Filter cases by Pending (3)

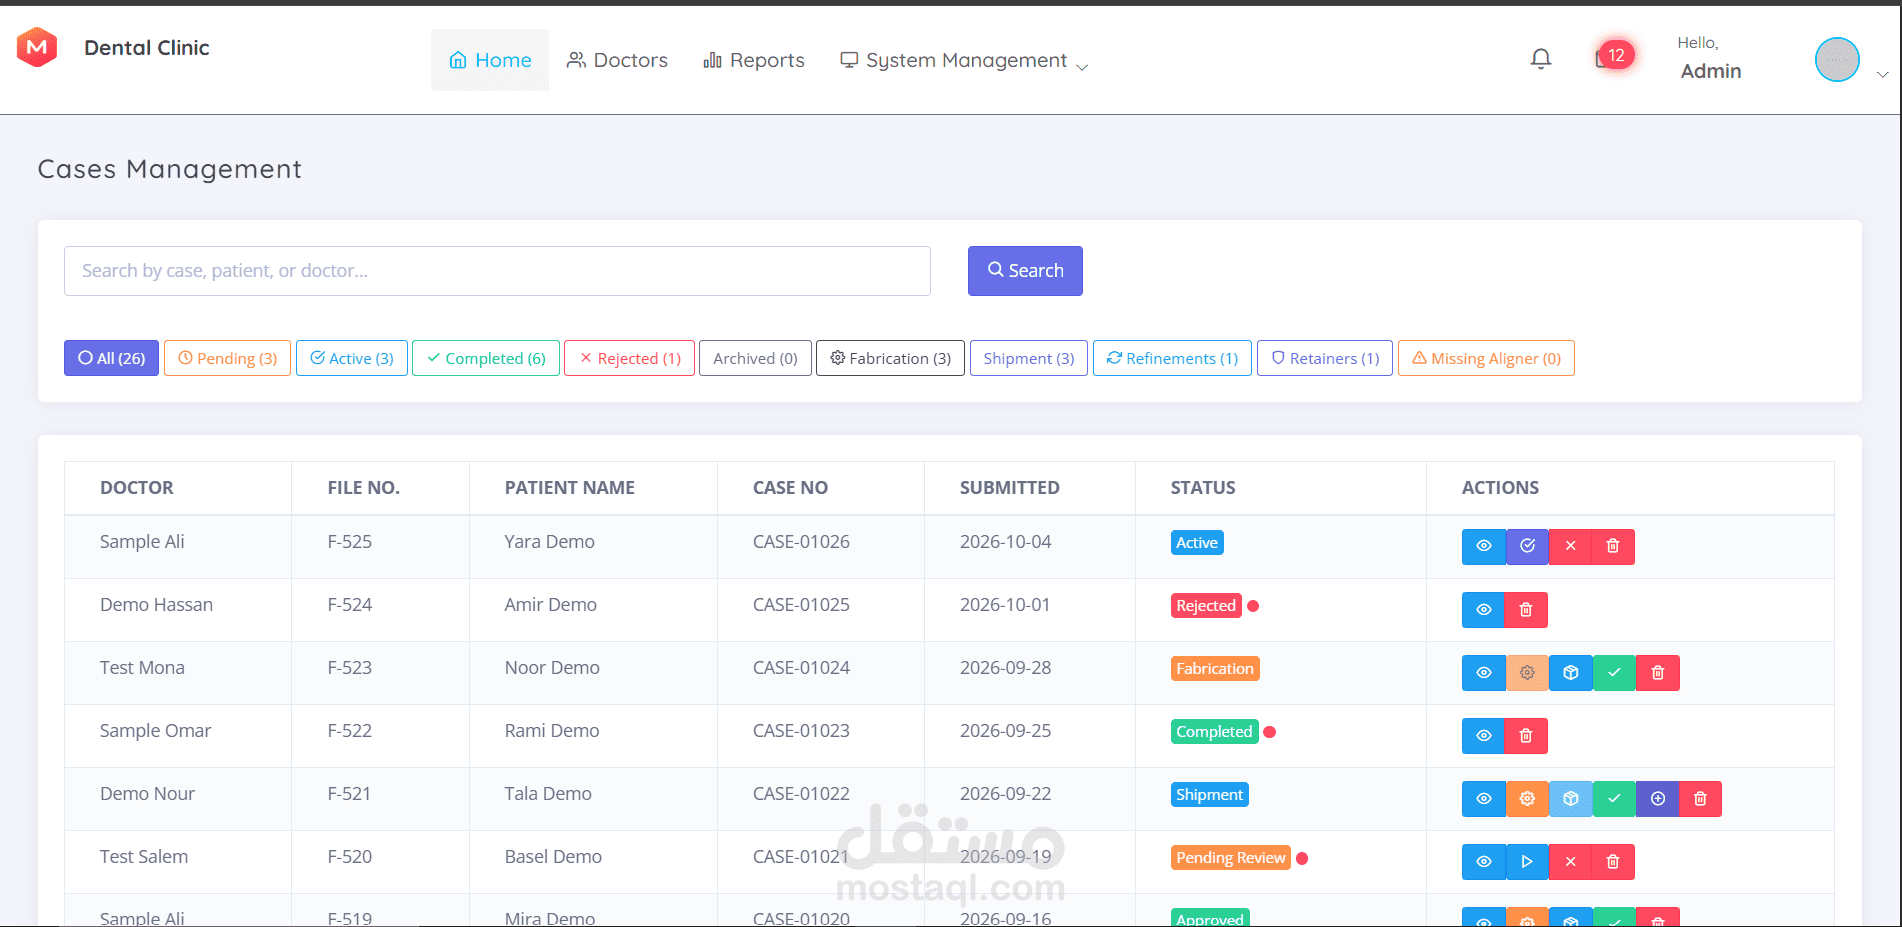click(227, 358)
